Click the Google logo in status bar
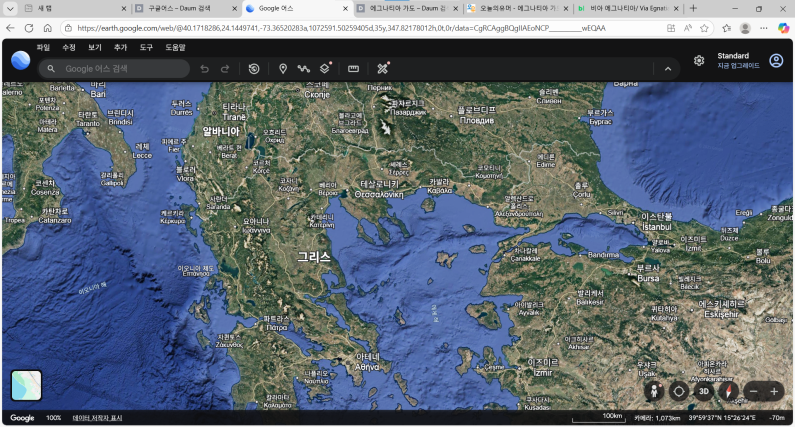 22,418
